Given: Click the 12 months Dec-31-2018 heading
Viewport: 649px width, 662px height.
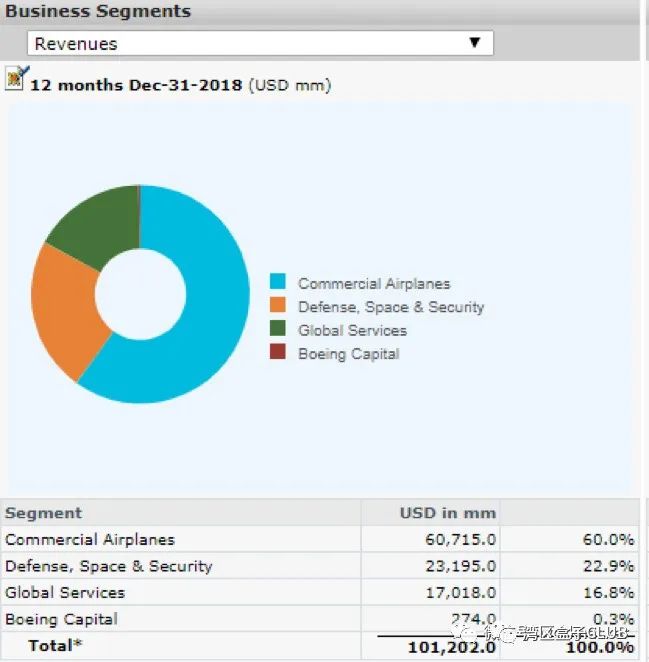Looking at the screenshot, I should point(136,85).
